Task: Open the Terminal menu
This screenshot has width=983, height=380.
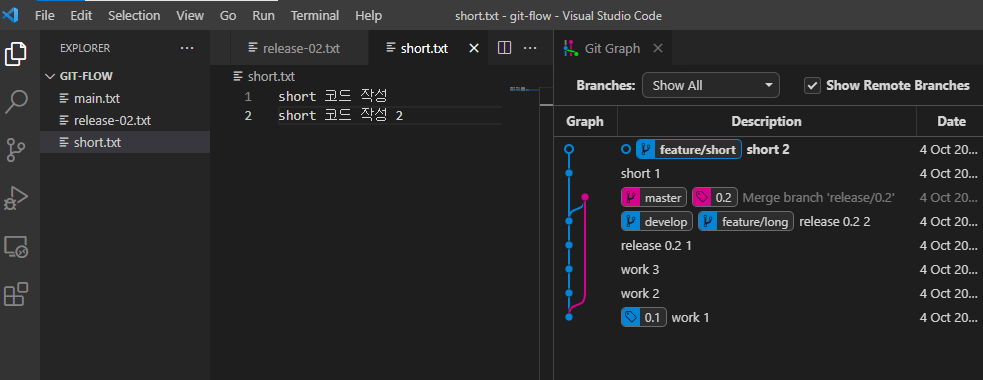Action: point(315,15)
